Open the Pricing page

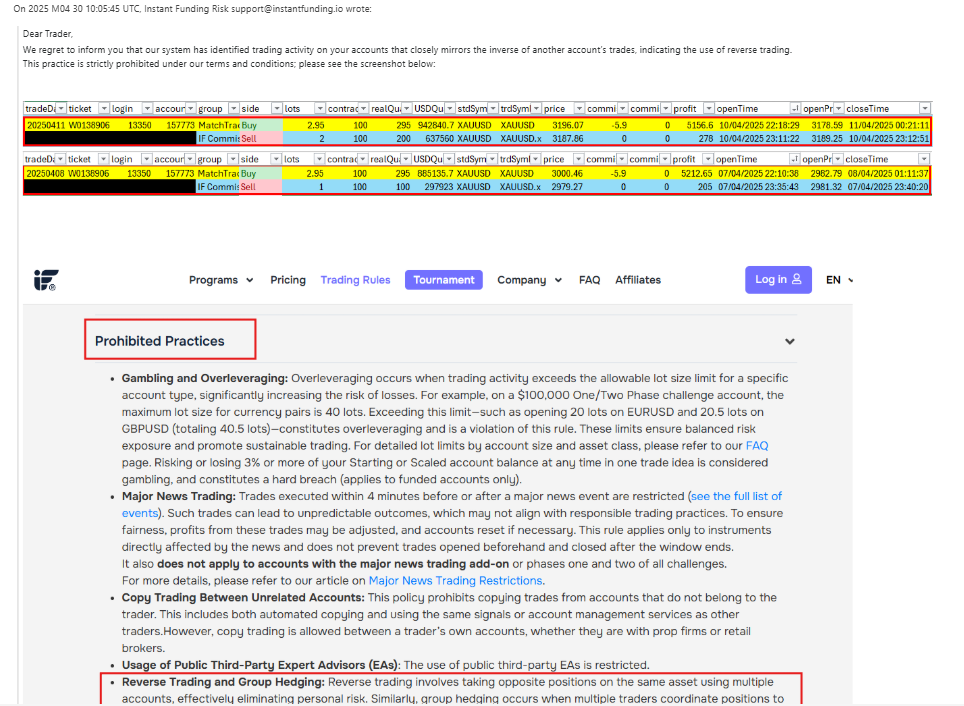tap(288, 280)
